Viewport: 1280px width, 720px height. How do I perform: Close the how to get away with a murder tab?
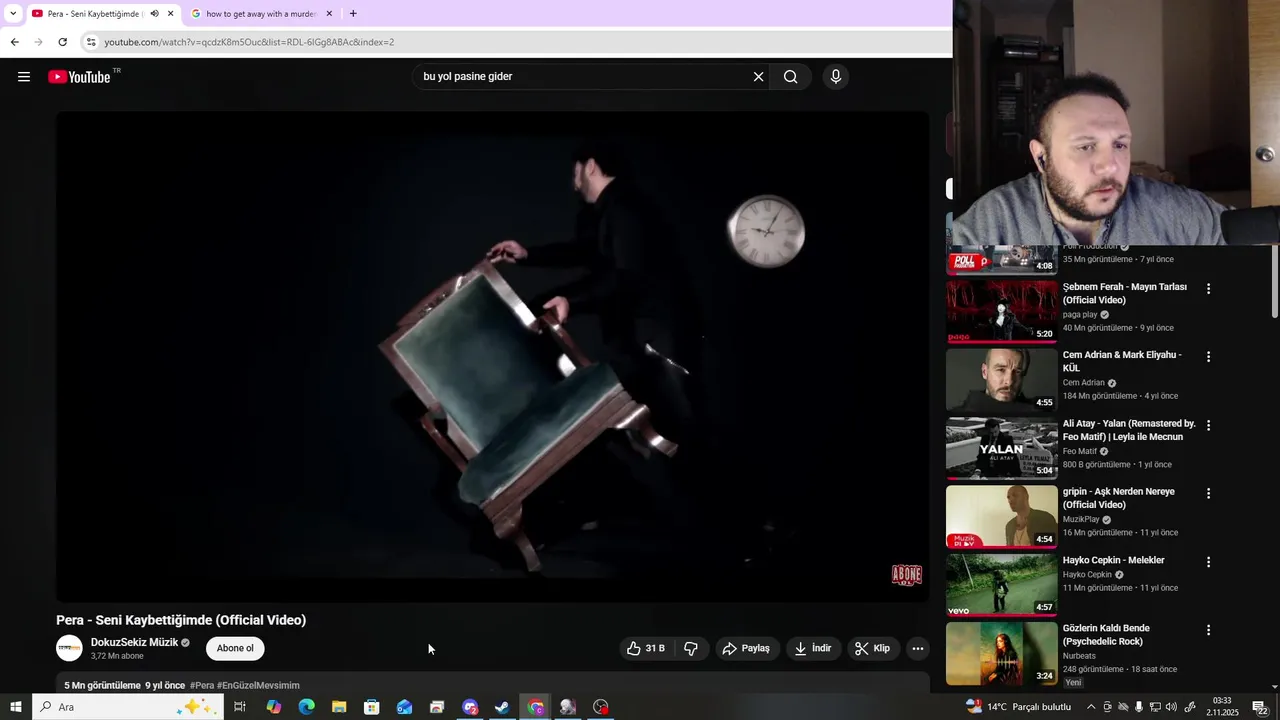click(329, 14)
